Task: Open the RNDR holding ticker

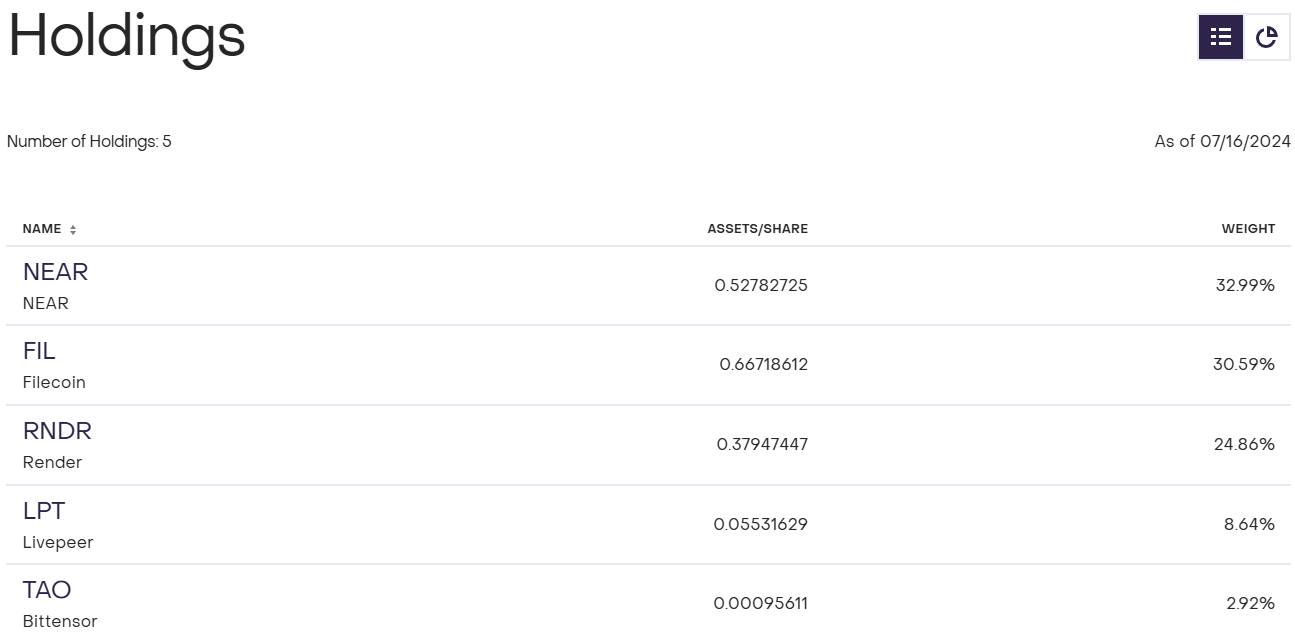Action: click(x=57, y=431)
